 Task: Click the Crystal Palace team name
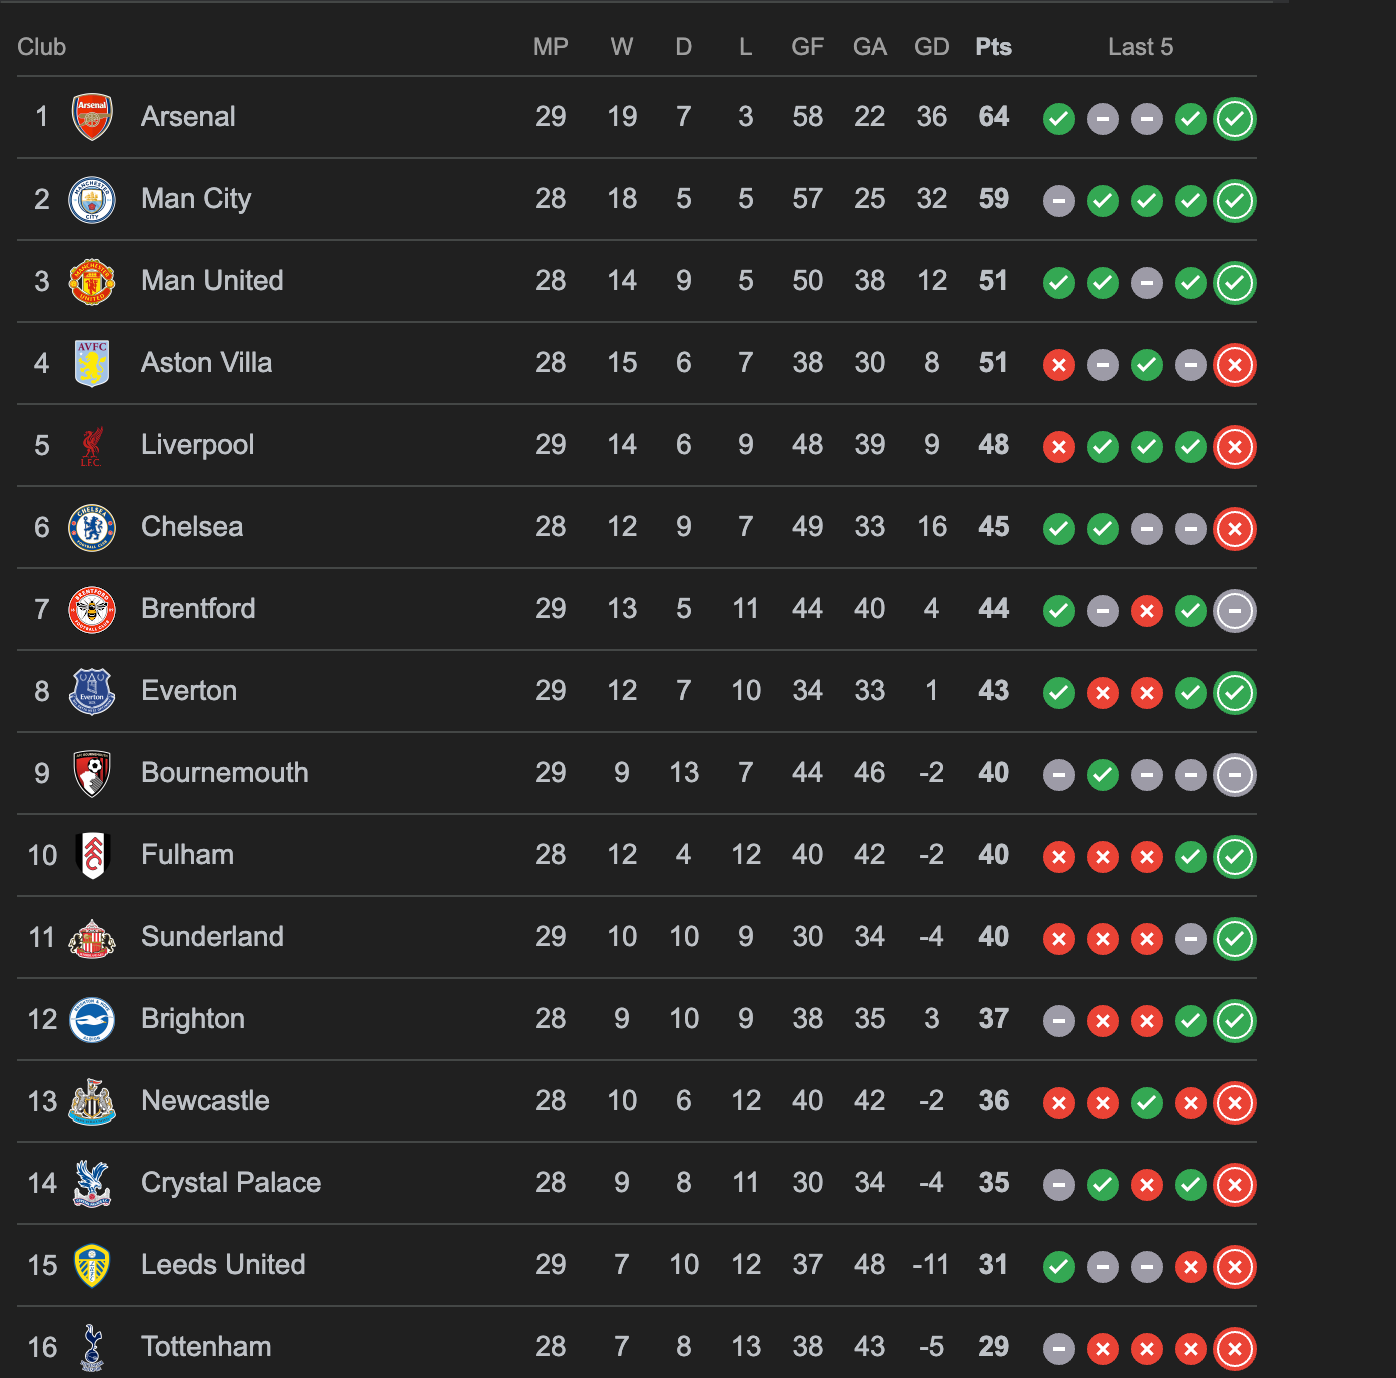click(230, 1183)
